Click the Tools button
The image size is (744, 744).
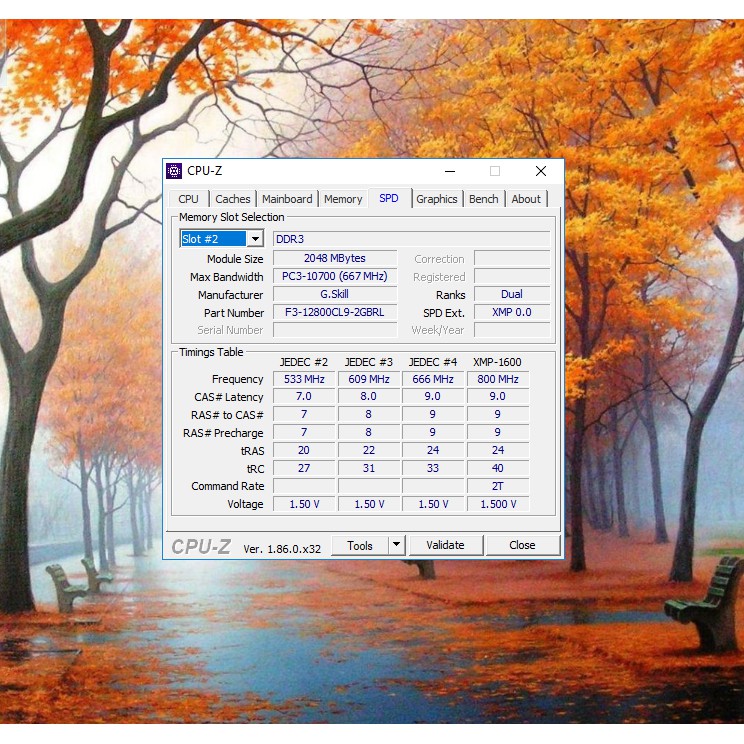point(359,545)
